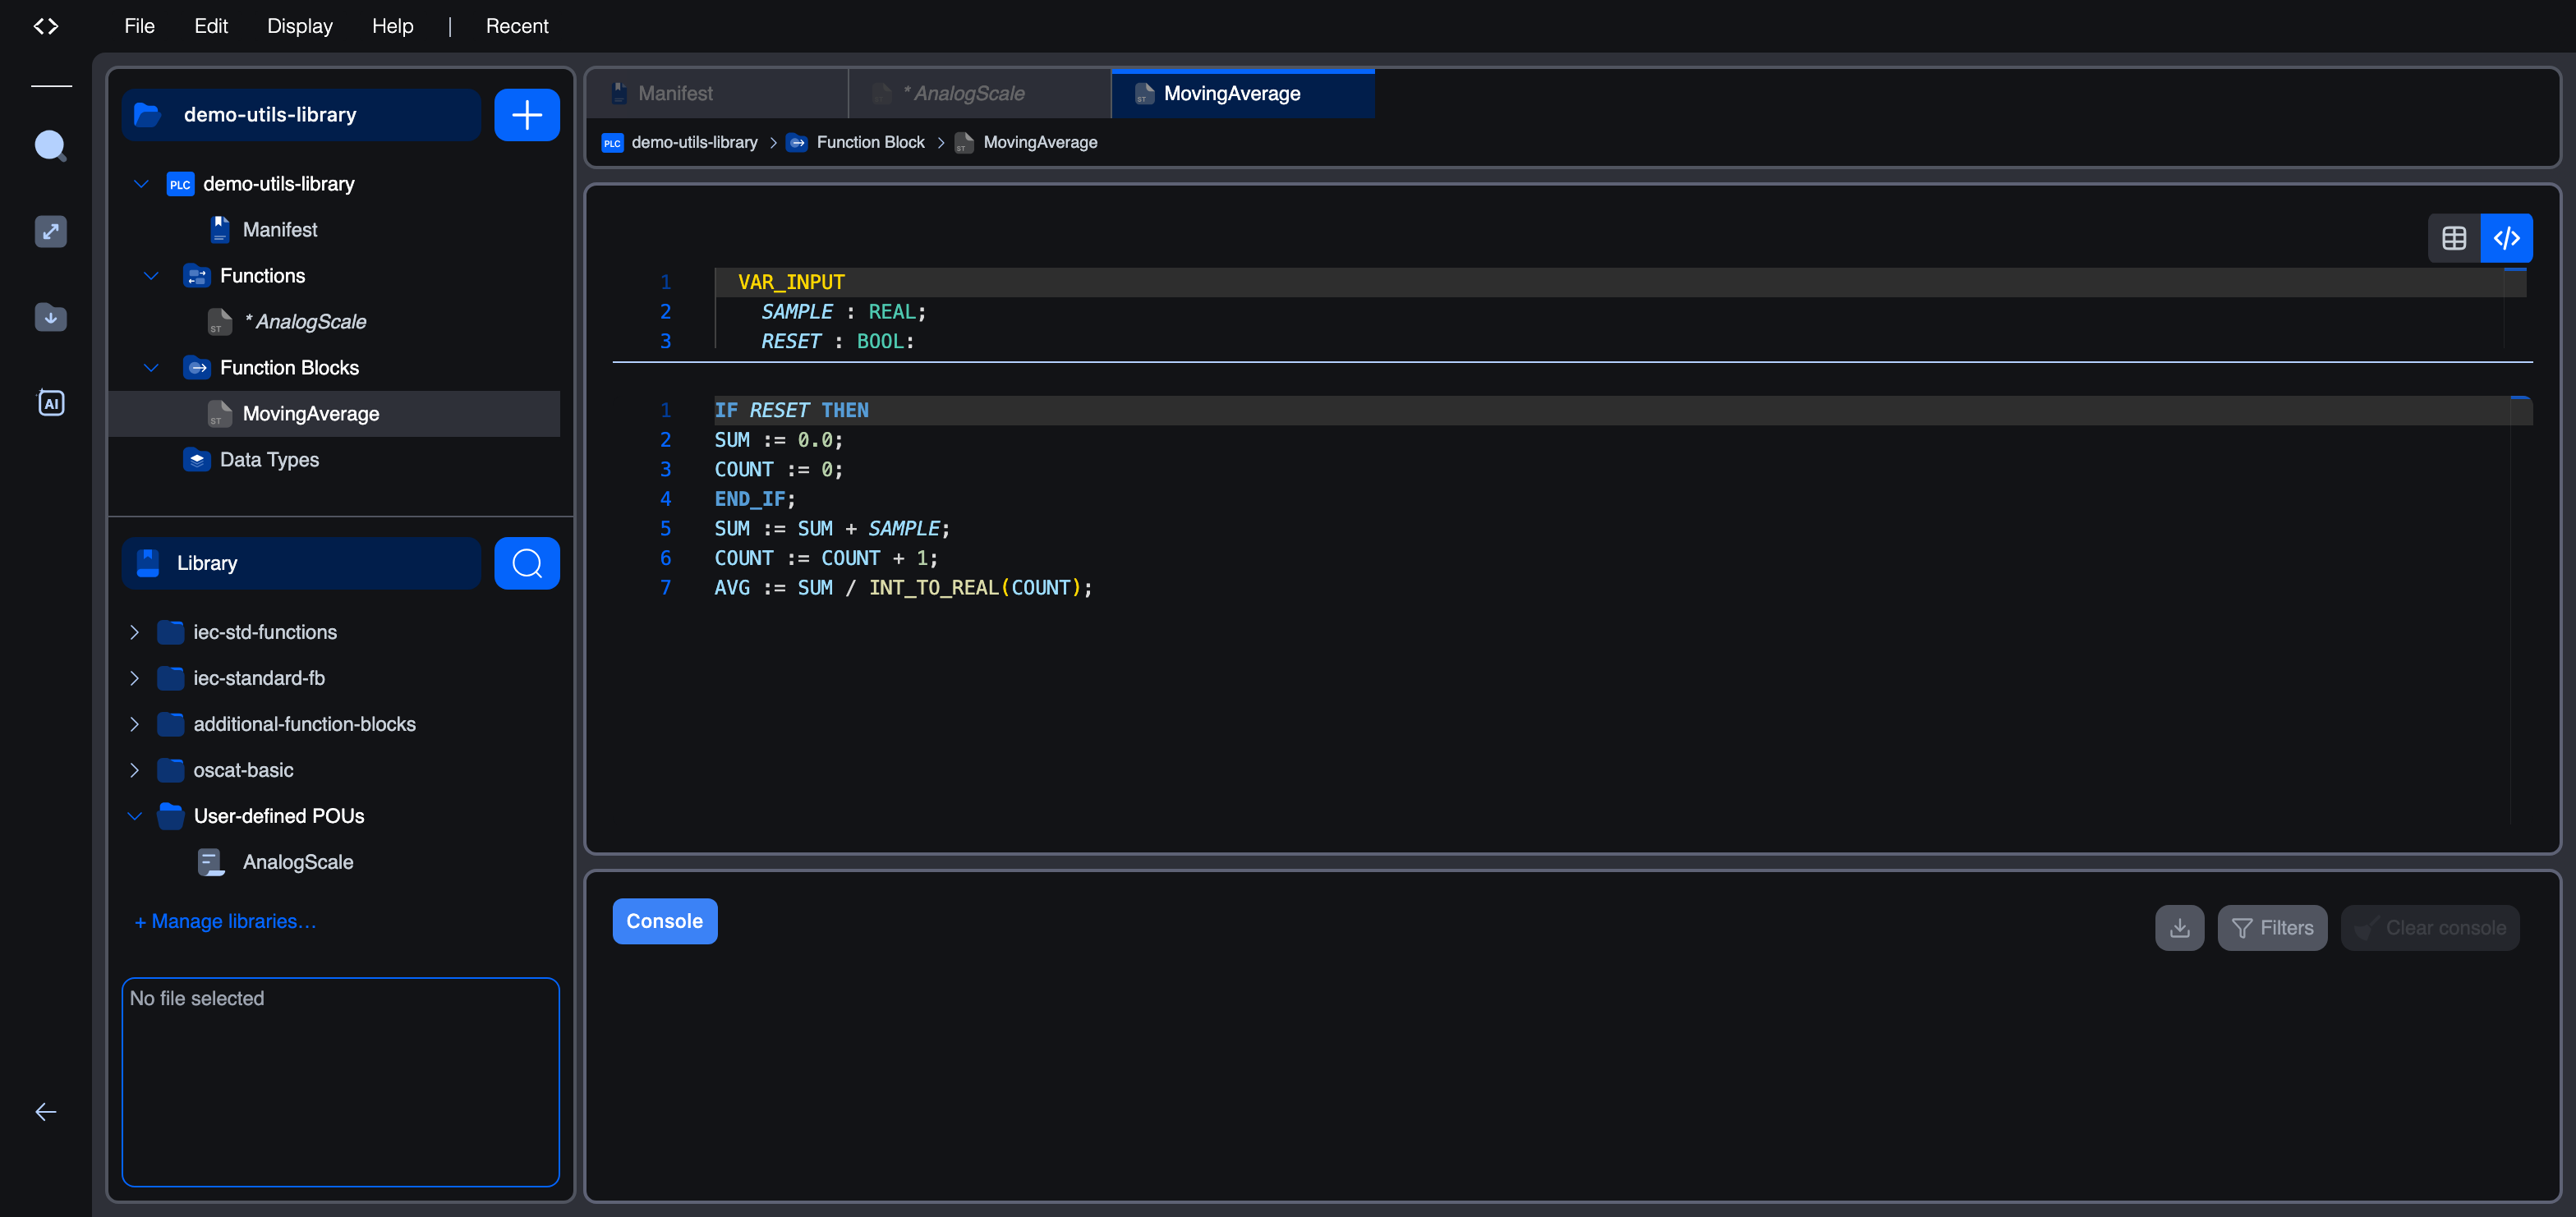Expand the iec-standard-fb library

click(134, 678)
